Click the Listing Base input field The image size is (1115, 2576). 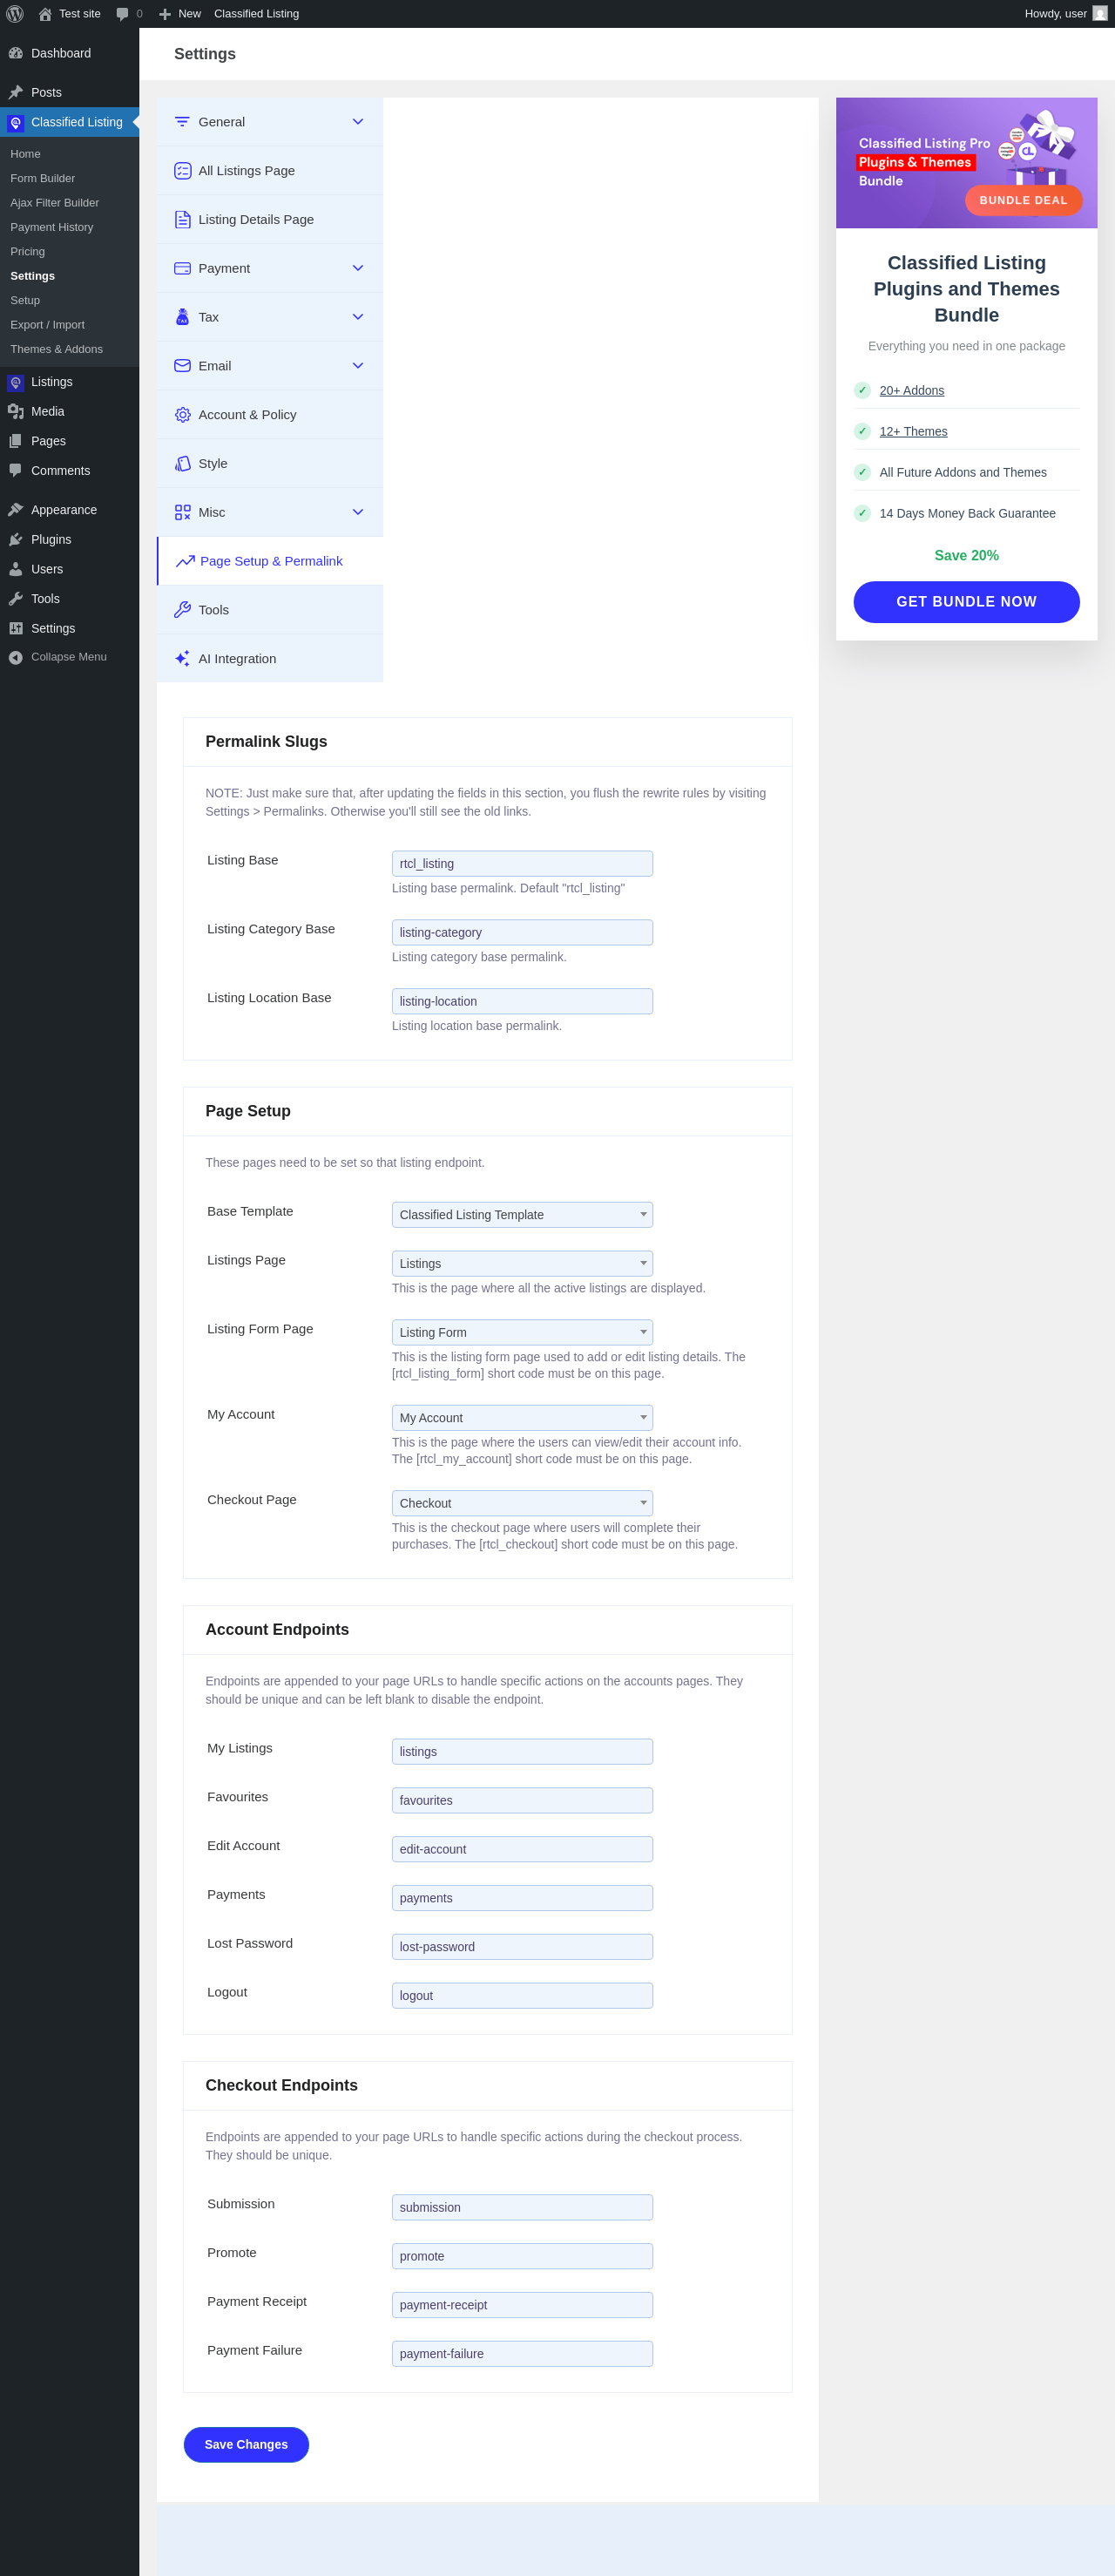coord(522,863)
